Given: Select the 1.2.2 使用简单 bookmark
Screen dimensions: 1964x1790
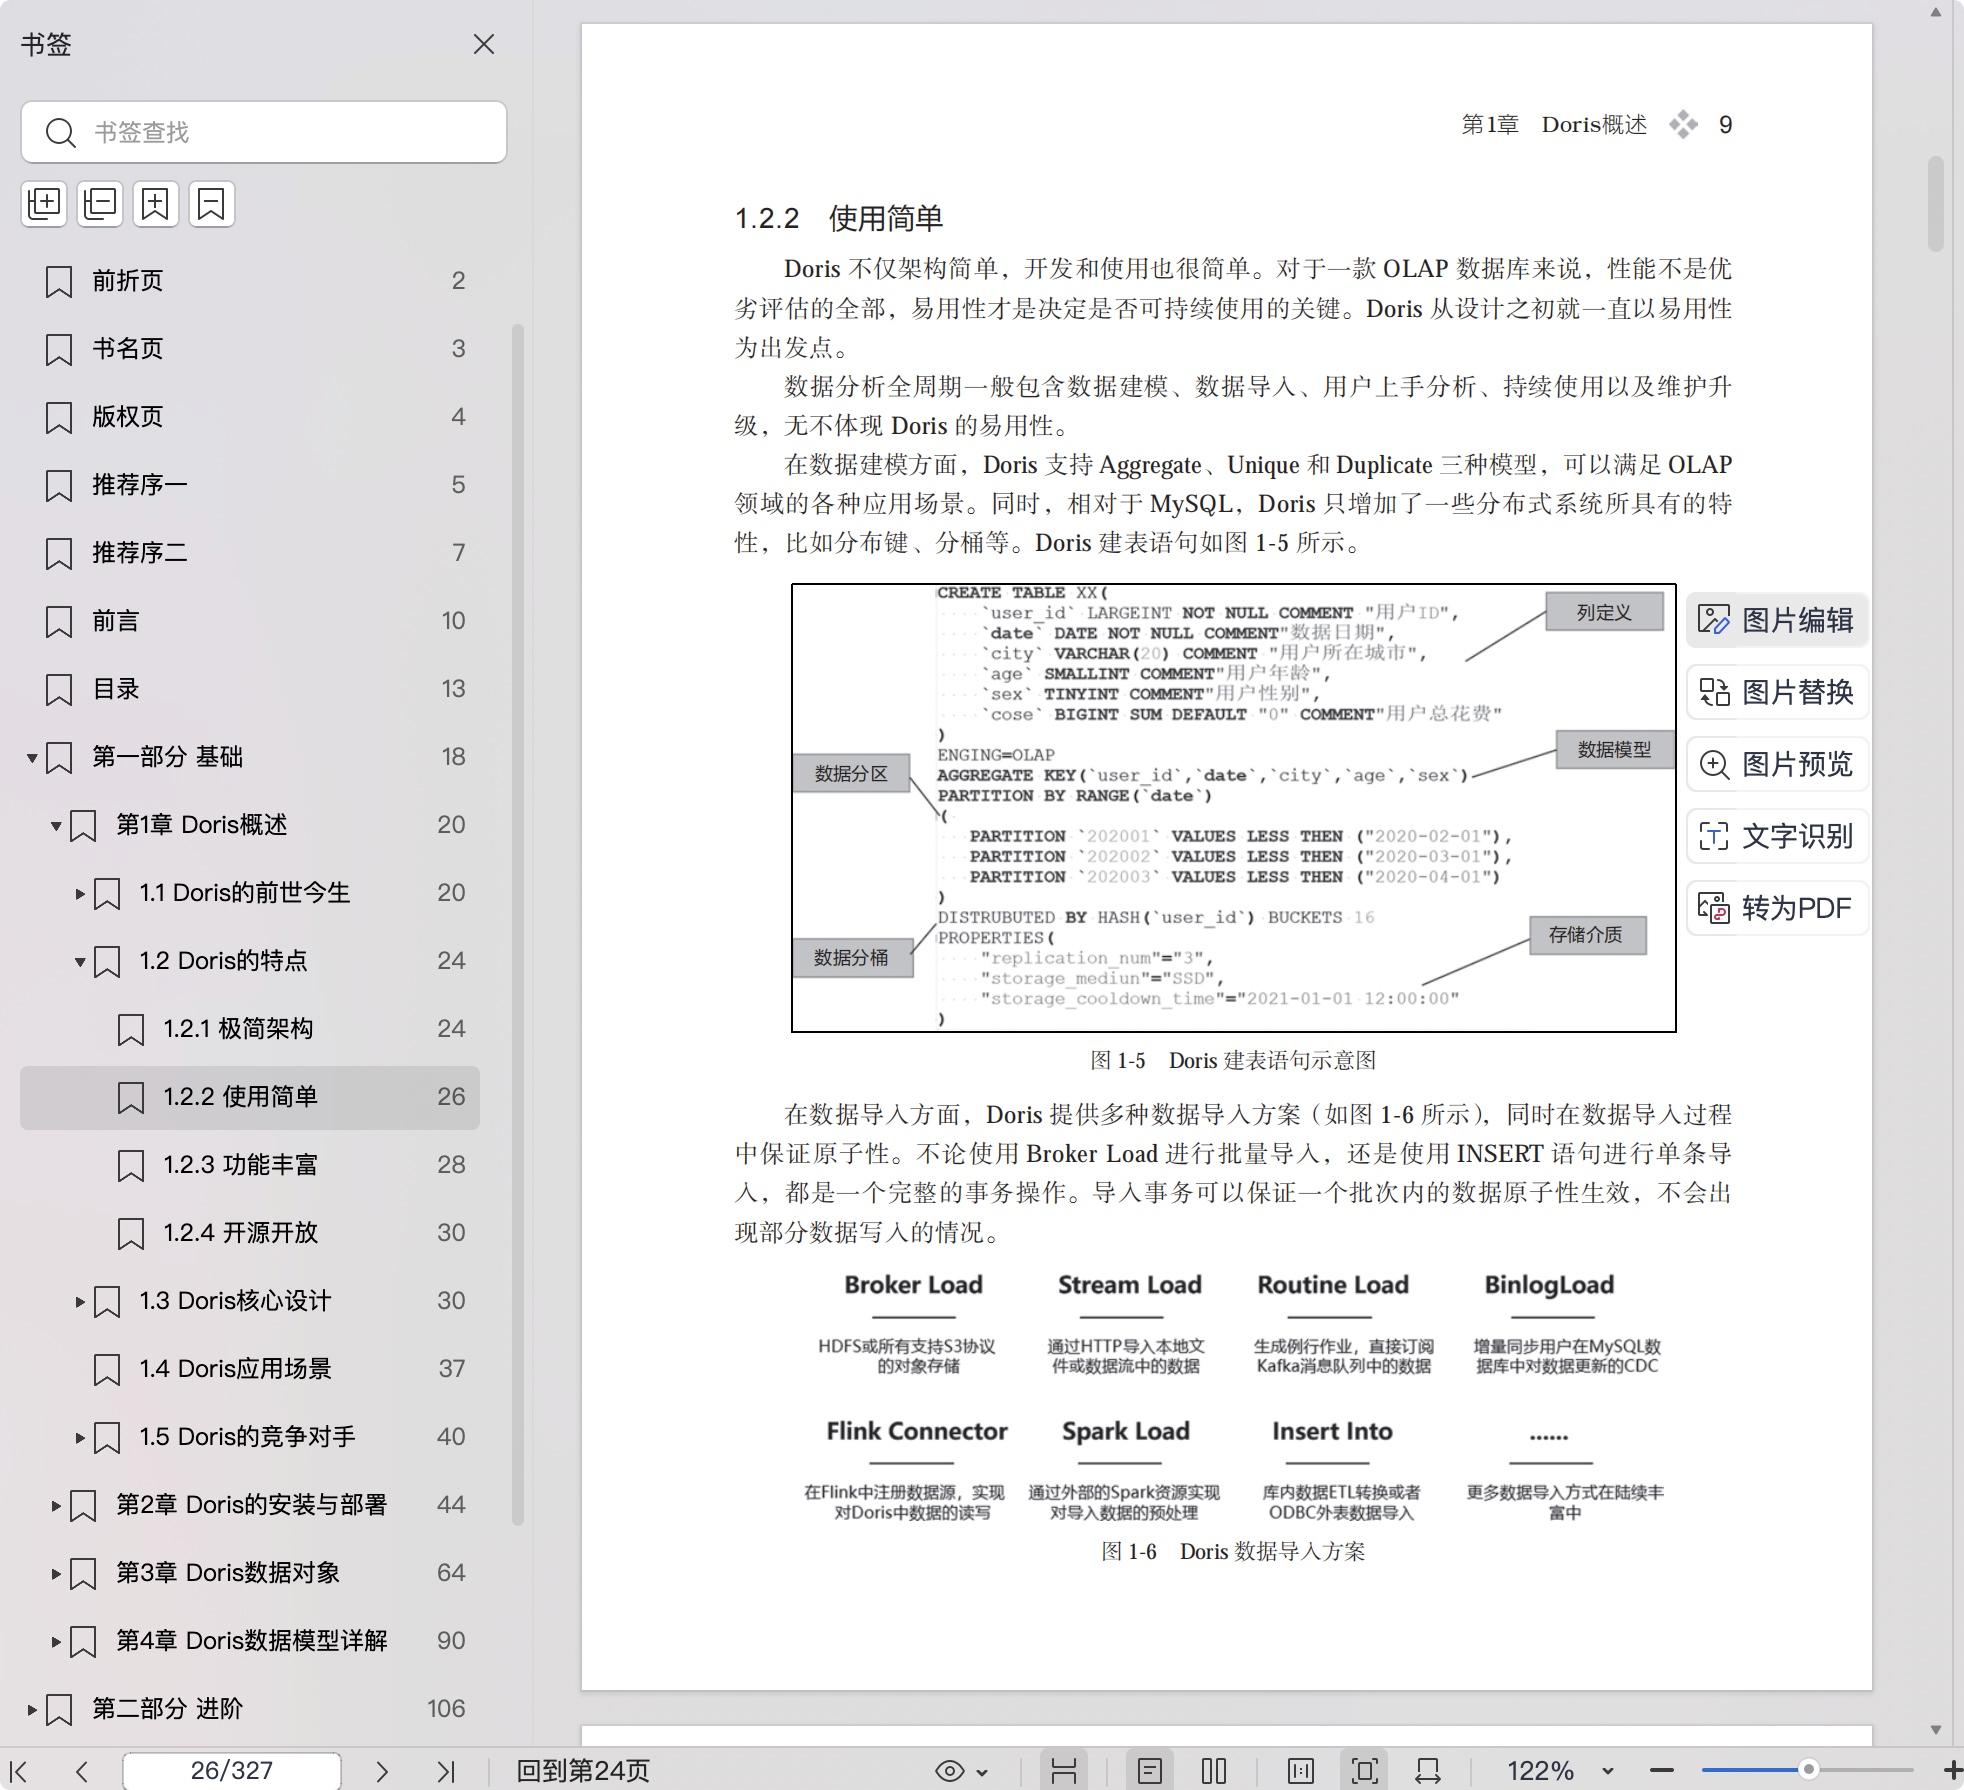Looking at the screenshot, I should (x=250, y=1097).
